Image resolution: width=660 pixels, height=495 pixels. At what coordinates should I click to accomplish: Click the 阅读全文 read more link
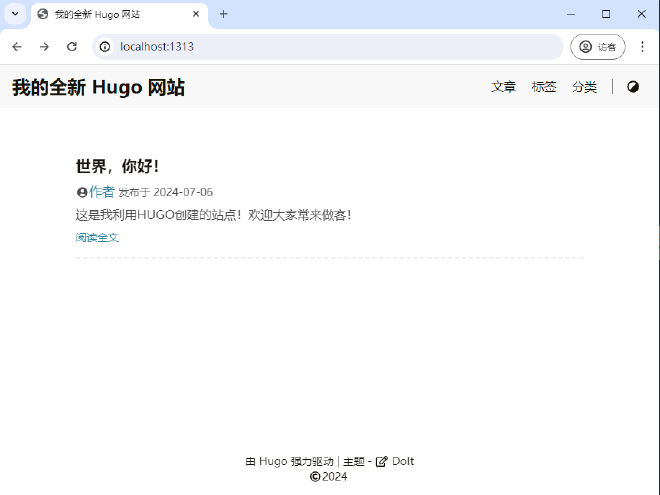point(97,237)
